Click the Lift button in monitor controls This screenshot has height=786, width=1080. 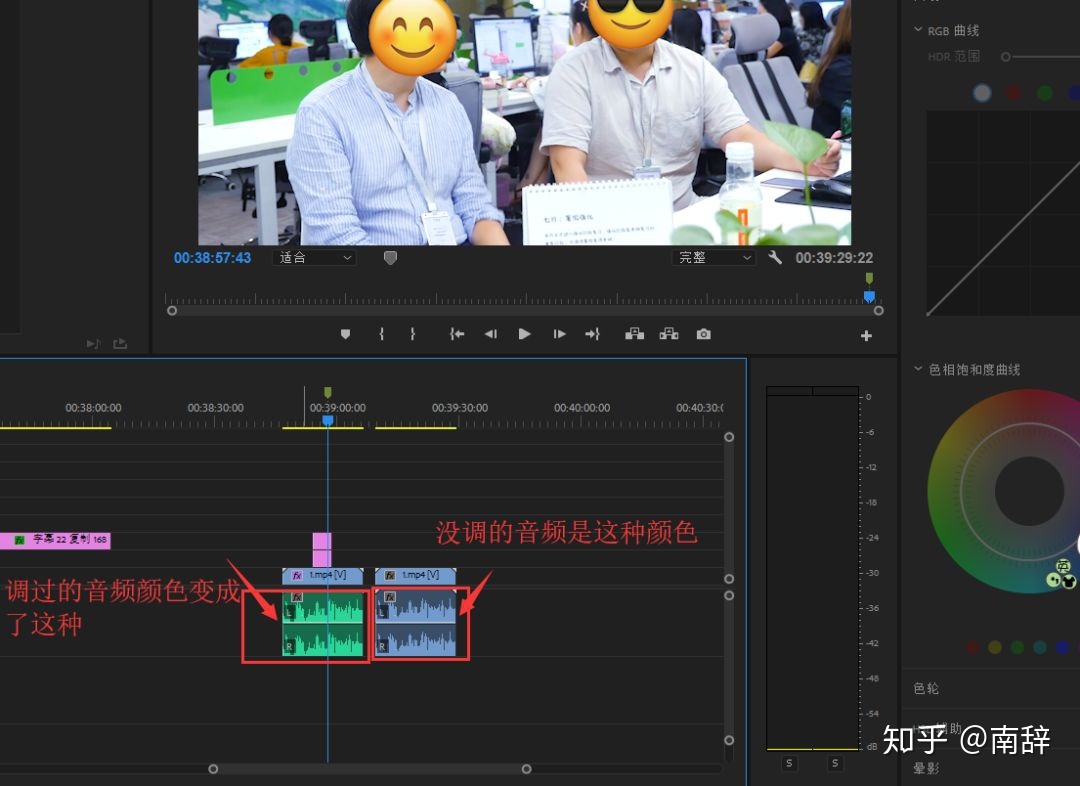pyautogui.click(x=634, y=334)
